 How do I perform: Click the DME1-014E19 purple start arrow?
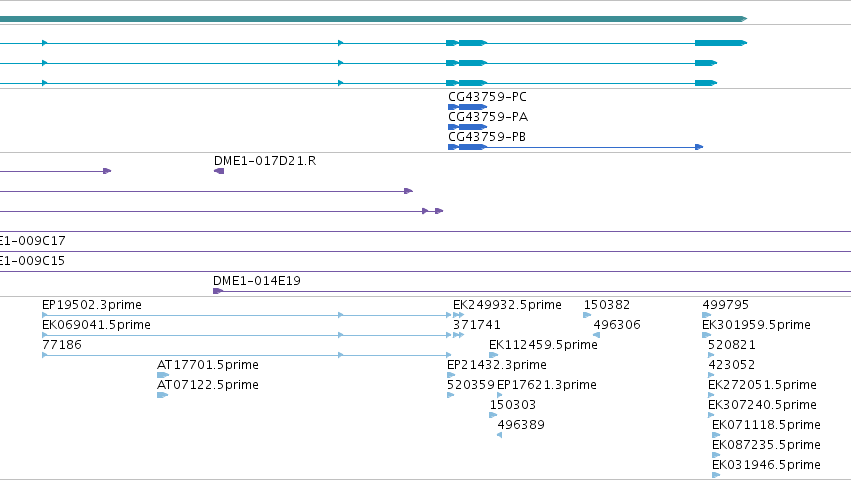pyautogui.click(x=218, y=291)
